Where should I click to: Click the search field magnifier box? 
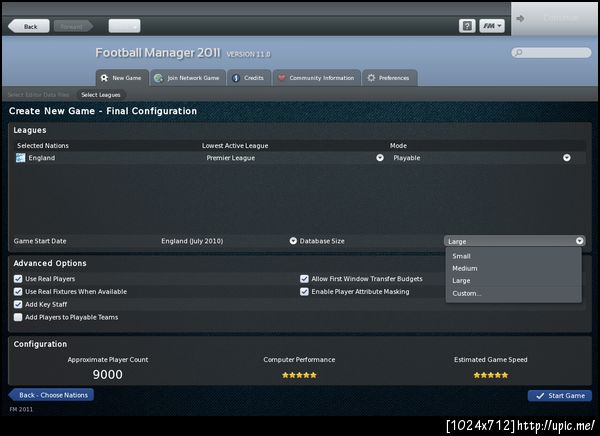pyautogui.click(x=551, y=52)
